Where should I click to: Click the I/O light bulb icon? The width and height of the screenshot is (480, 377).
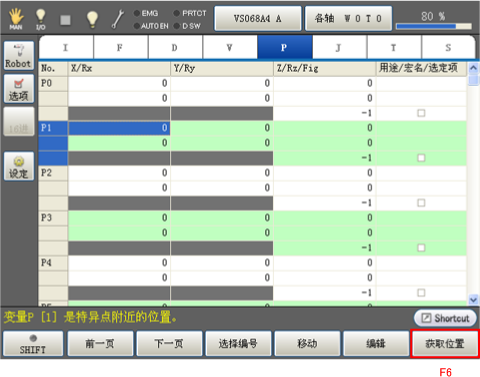[x=40, y=19]
